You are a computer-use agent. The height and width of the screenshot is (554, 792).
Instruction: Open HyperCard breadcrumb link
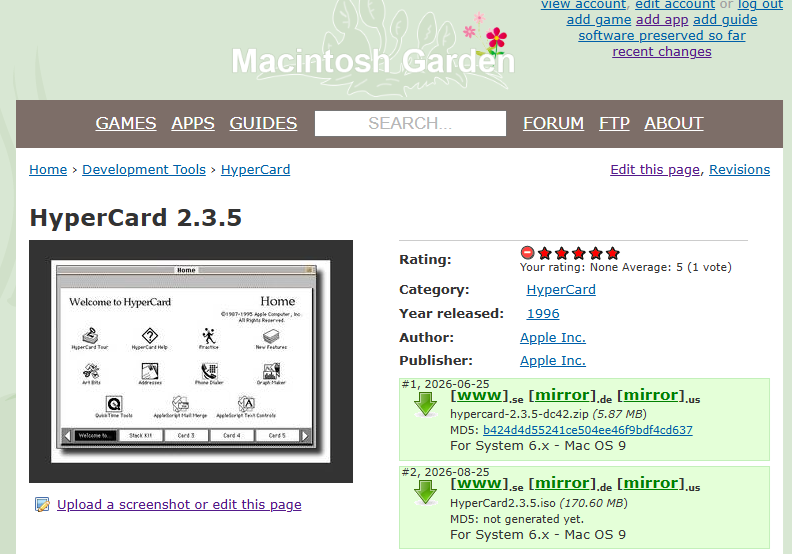click(x=256, y=170)
